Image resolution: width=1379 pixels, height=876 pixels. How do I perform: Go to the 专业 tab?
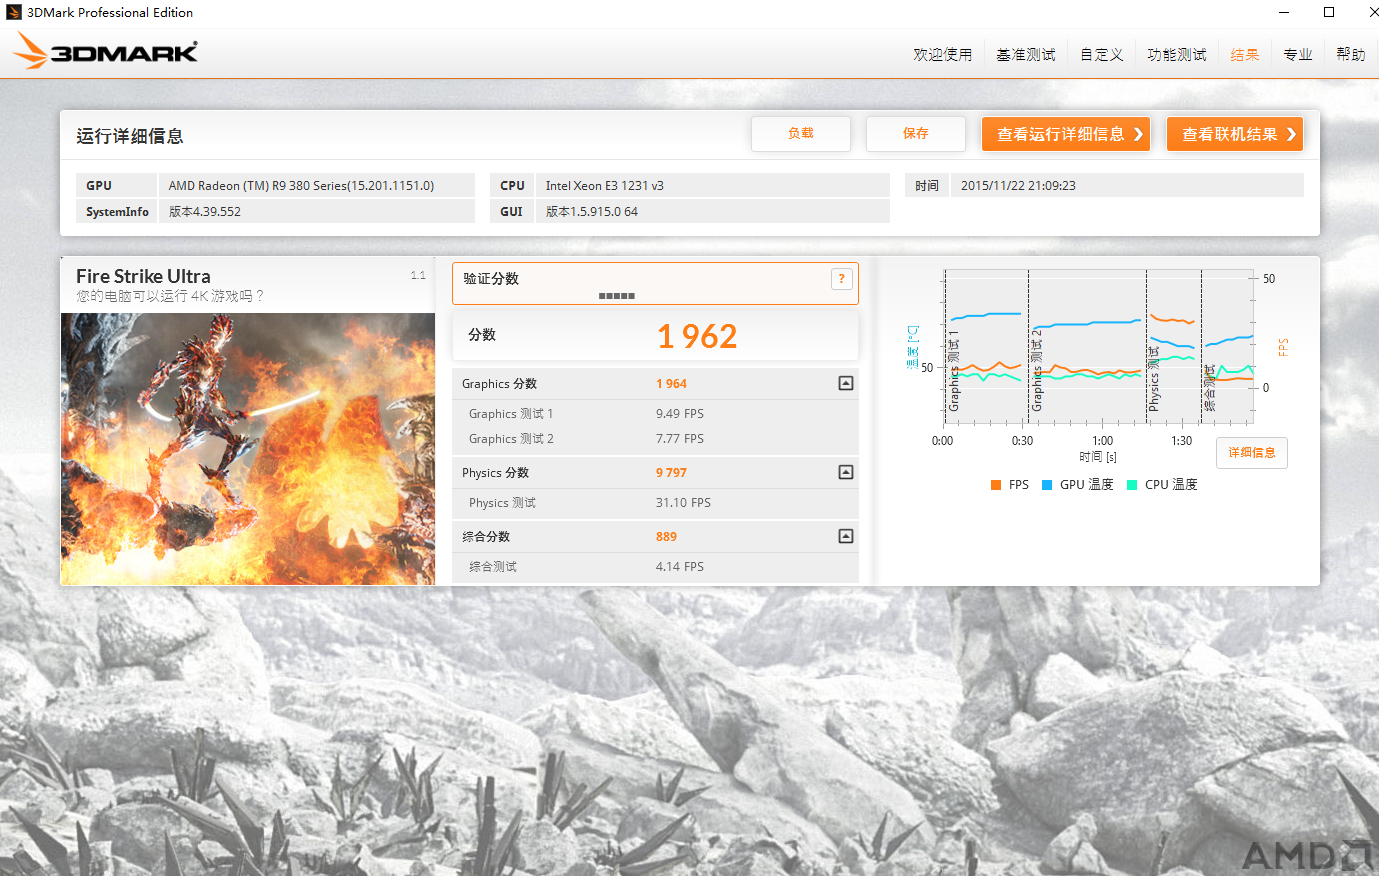pyautogui.click(x=1298, y=54)
